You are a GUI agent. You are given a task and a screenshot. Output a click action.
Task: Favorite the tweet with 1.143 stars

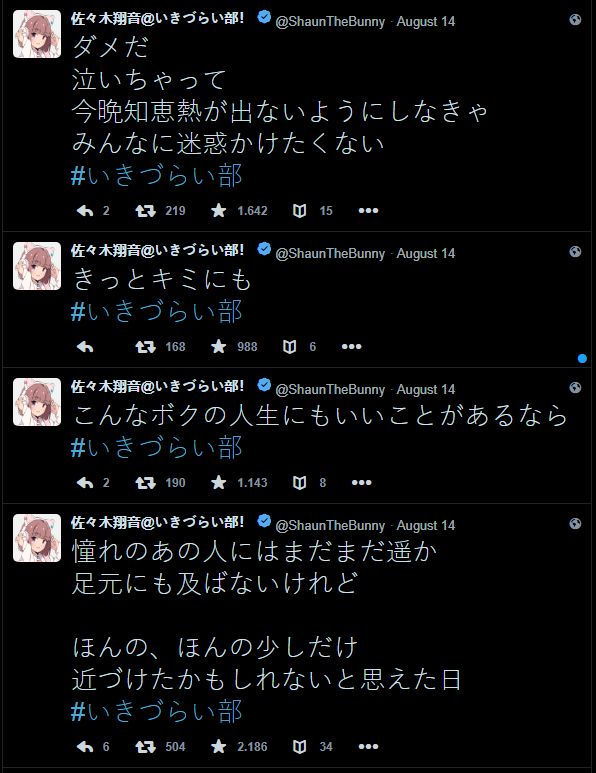click(x=218, y=483)
